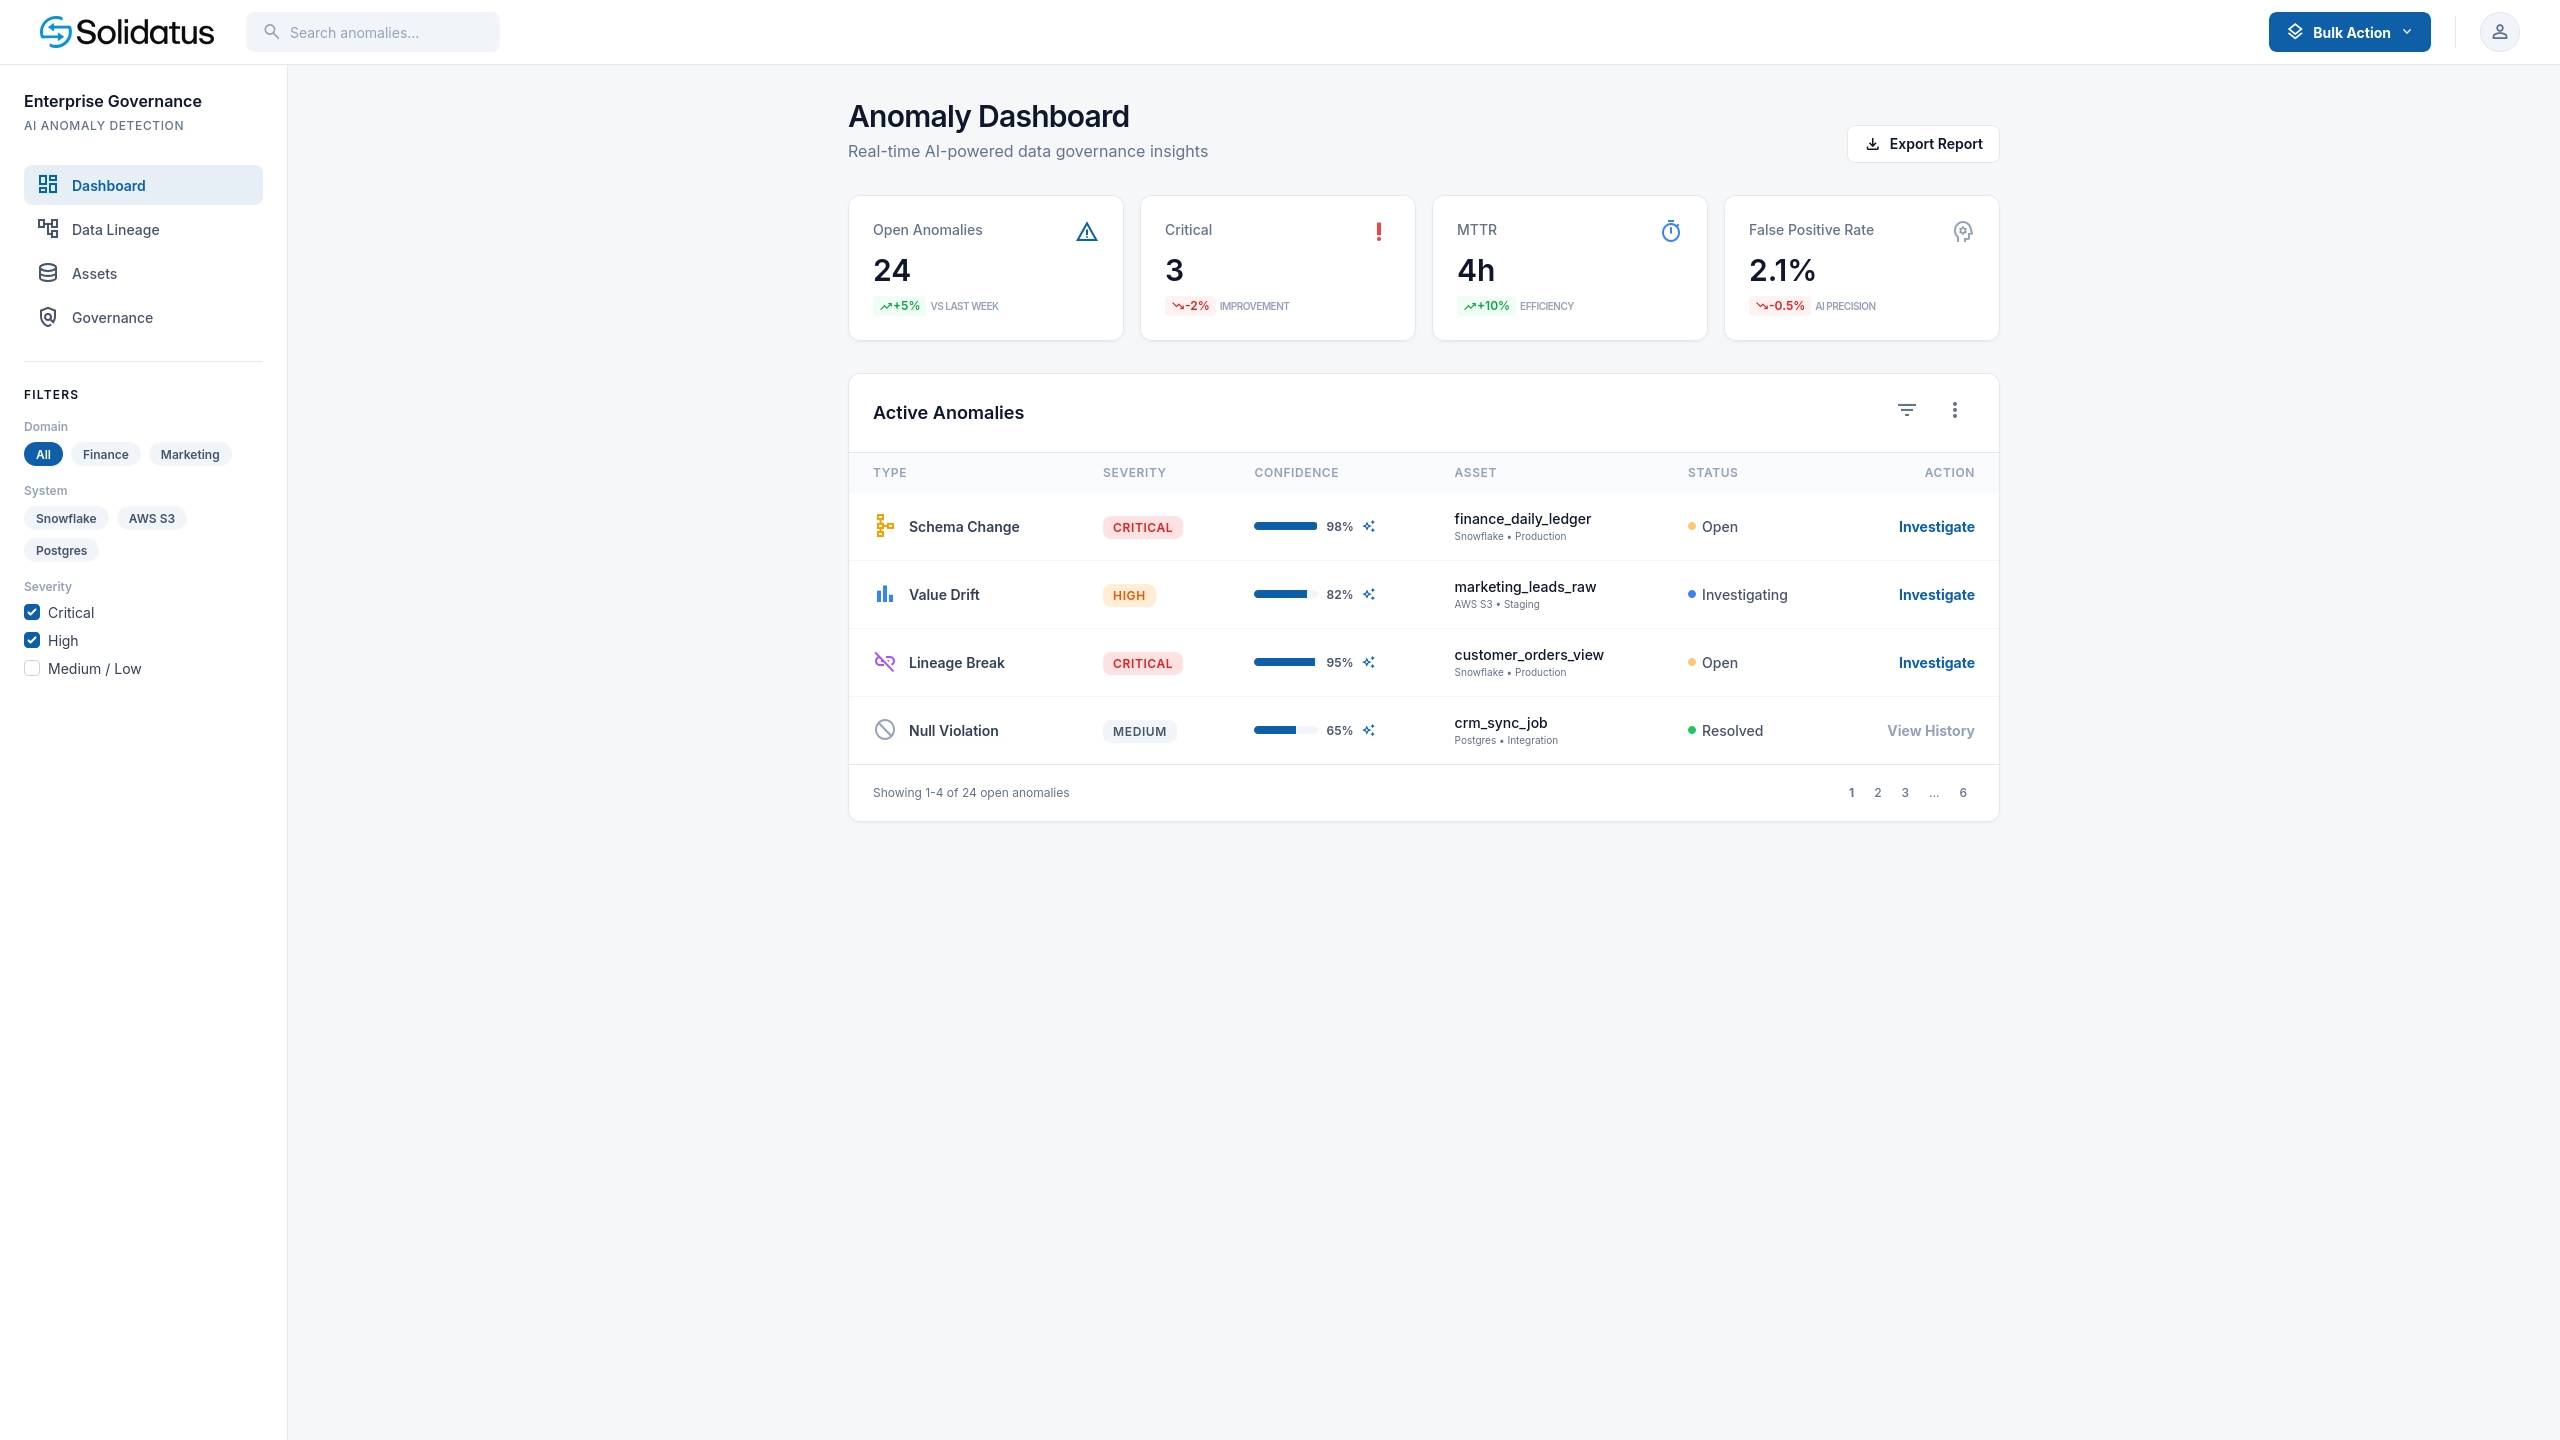The width and height of the screenshot is (2560, 1440).
Task: Investigate the finance_daily_ledger anomaly
Action: pos(1936,527)
